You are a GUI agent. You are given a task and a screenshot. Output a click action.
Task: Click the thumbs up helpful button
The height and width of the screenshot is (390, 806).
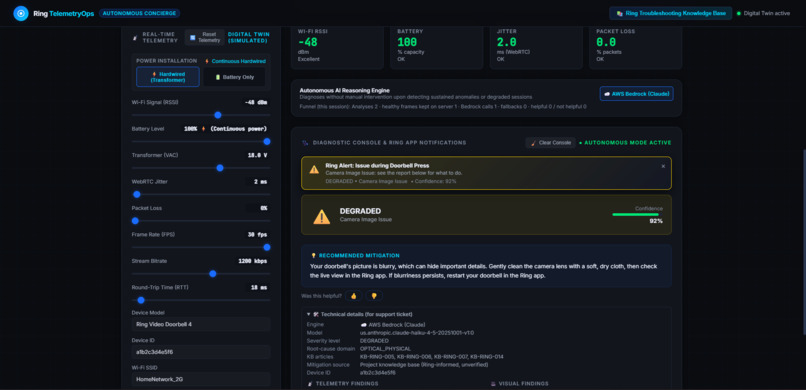tap(354, 296)
